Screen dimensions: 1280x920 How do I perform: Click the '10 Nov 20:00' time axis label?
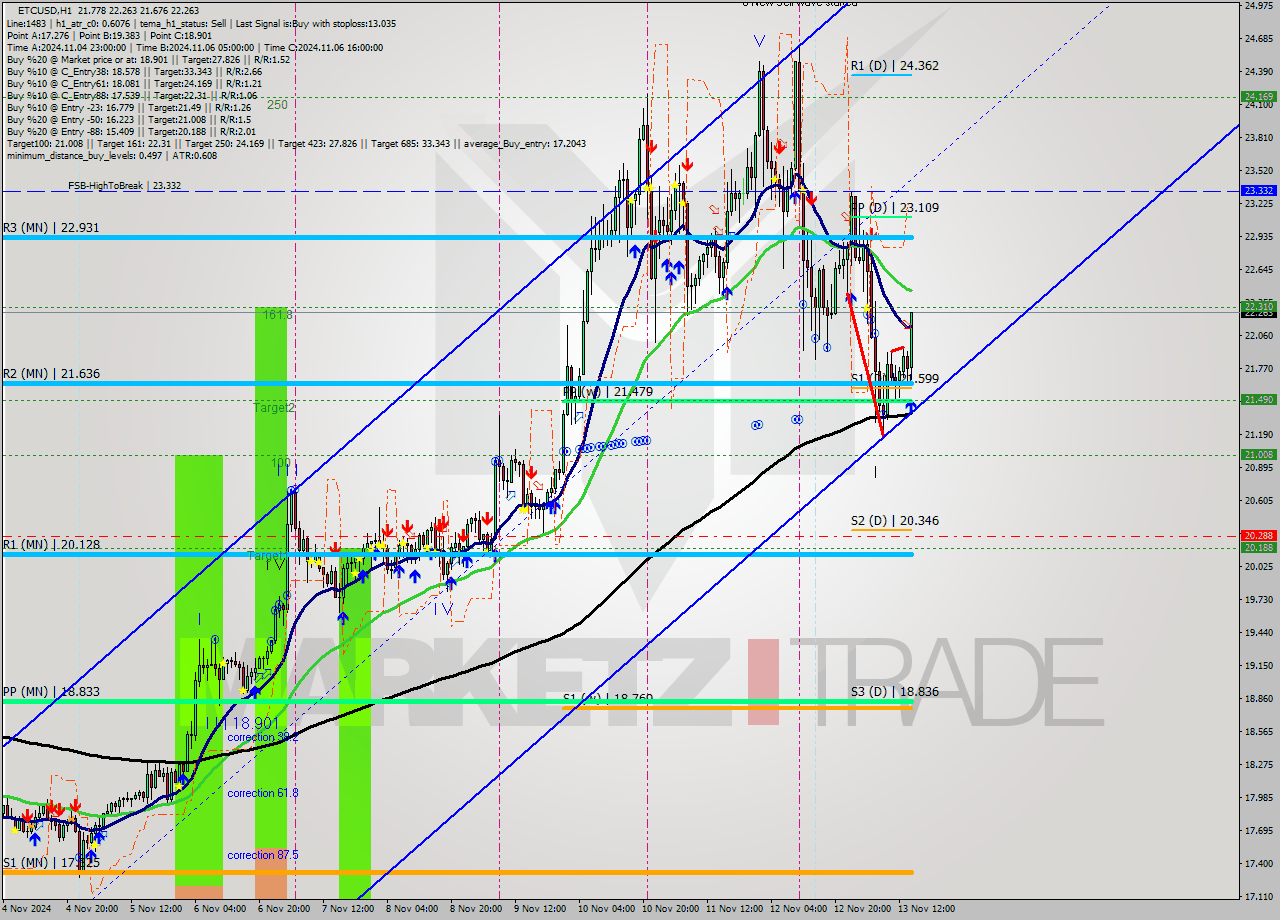point(669,909)
